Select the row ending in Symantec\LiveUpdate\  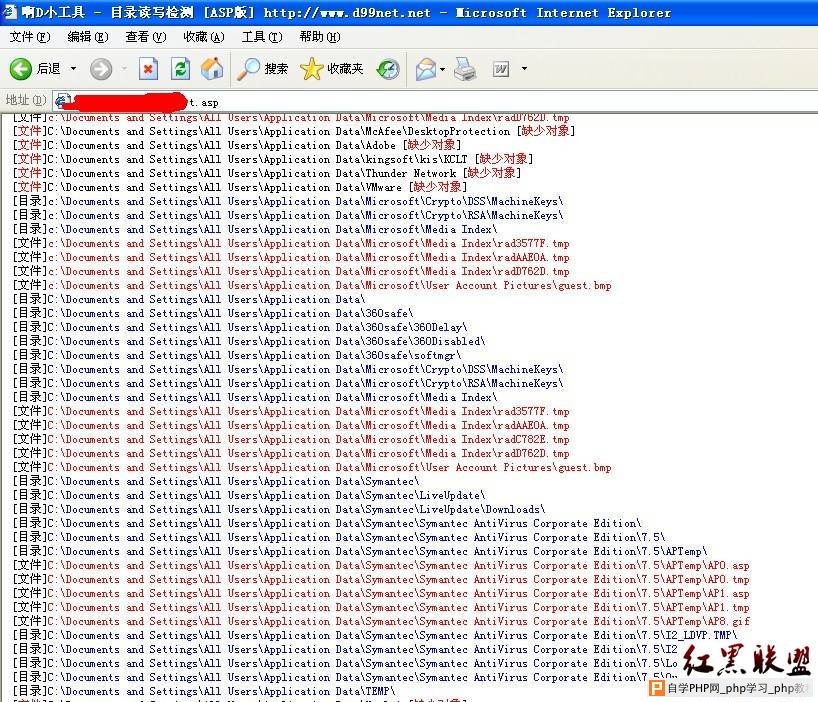point(249,495)
